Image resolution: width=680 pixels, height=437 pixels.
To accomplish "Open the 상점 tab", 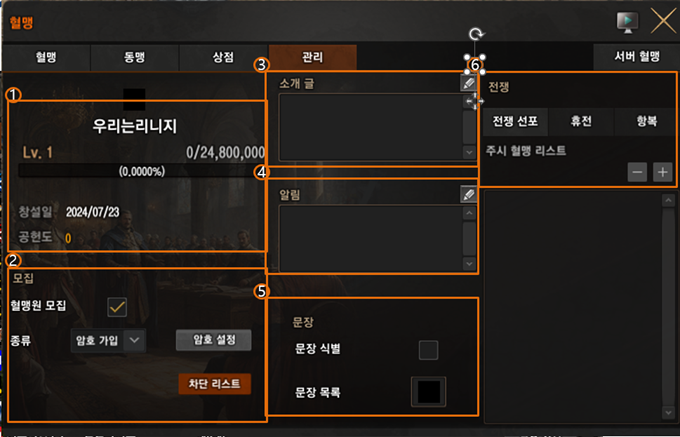I will (223, 58).
